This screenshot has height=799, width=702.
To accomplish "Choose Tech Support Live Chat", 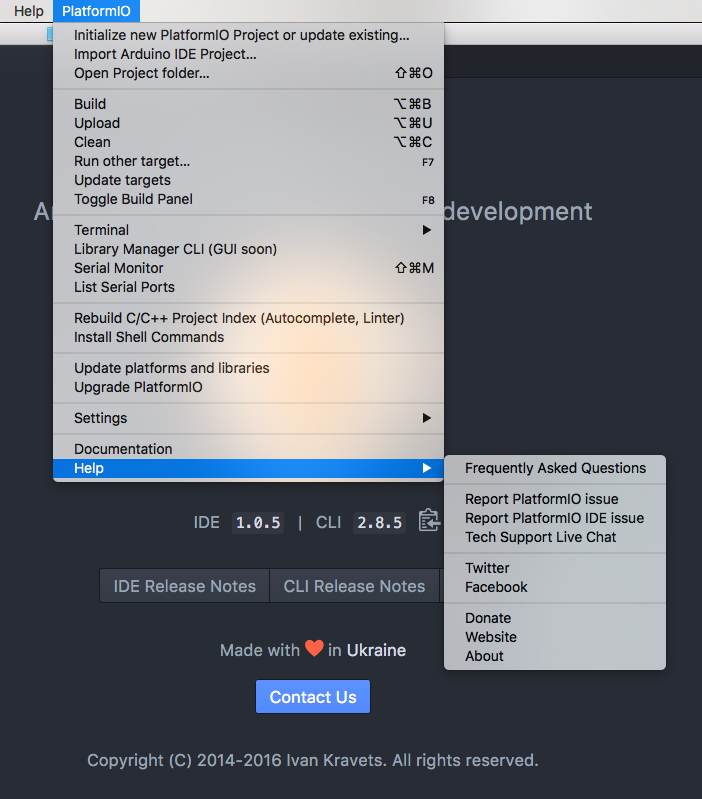I will tap(555, 538).
